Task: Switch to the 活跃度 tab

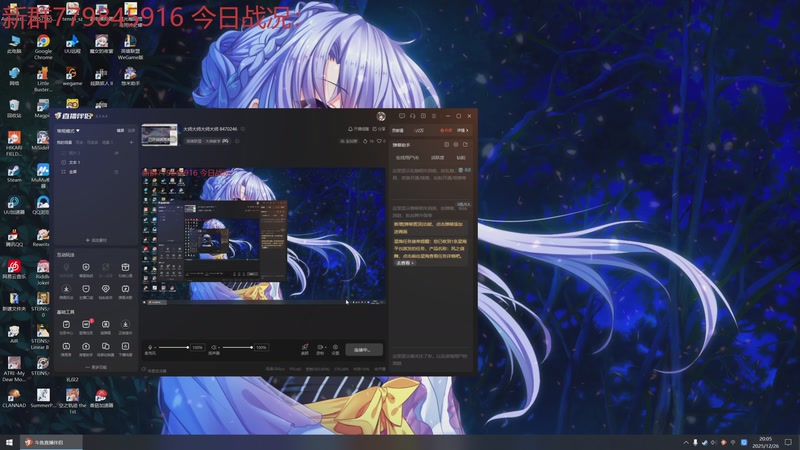Action: pos(437,158)
